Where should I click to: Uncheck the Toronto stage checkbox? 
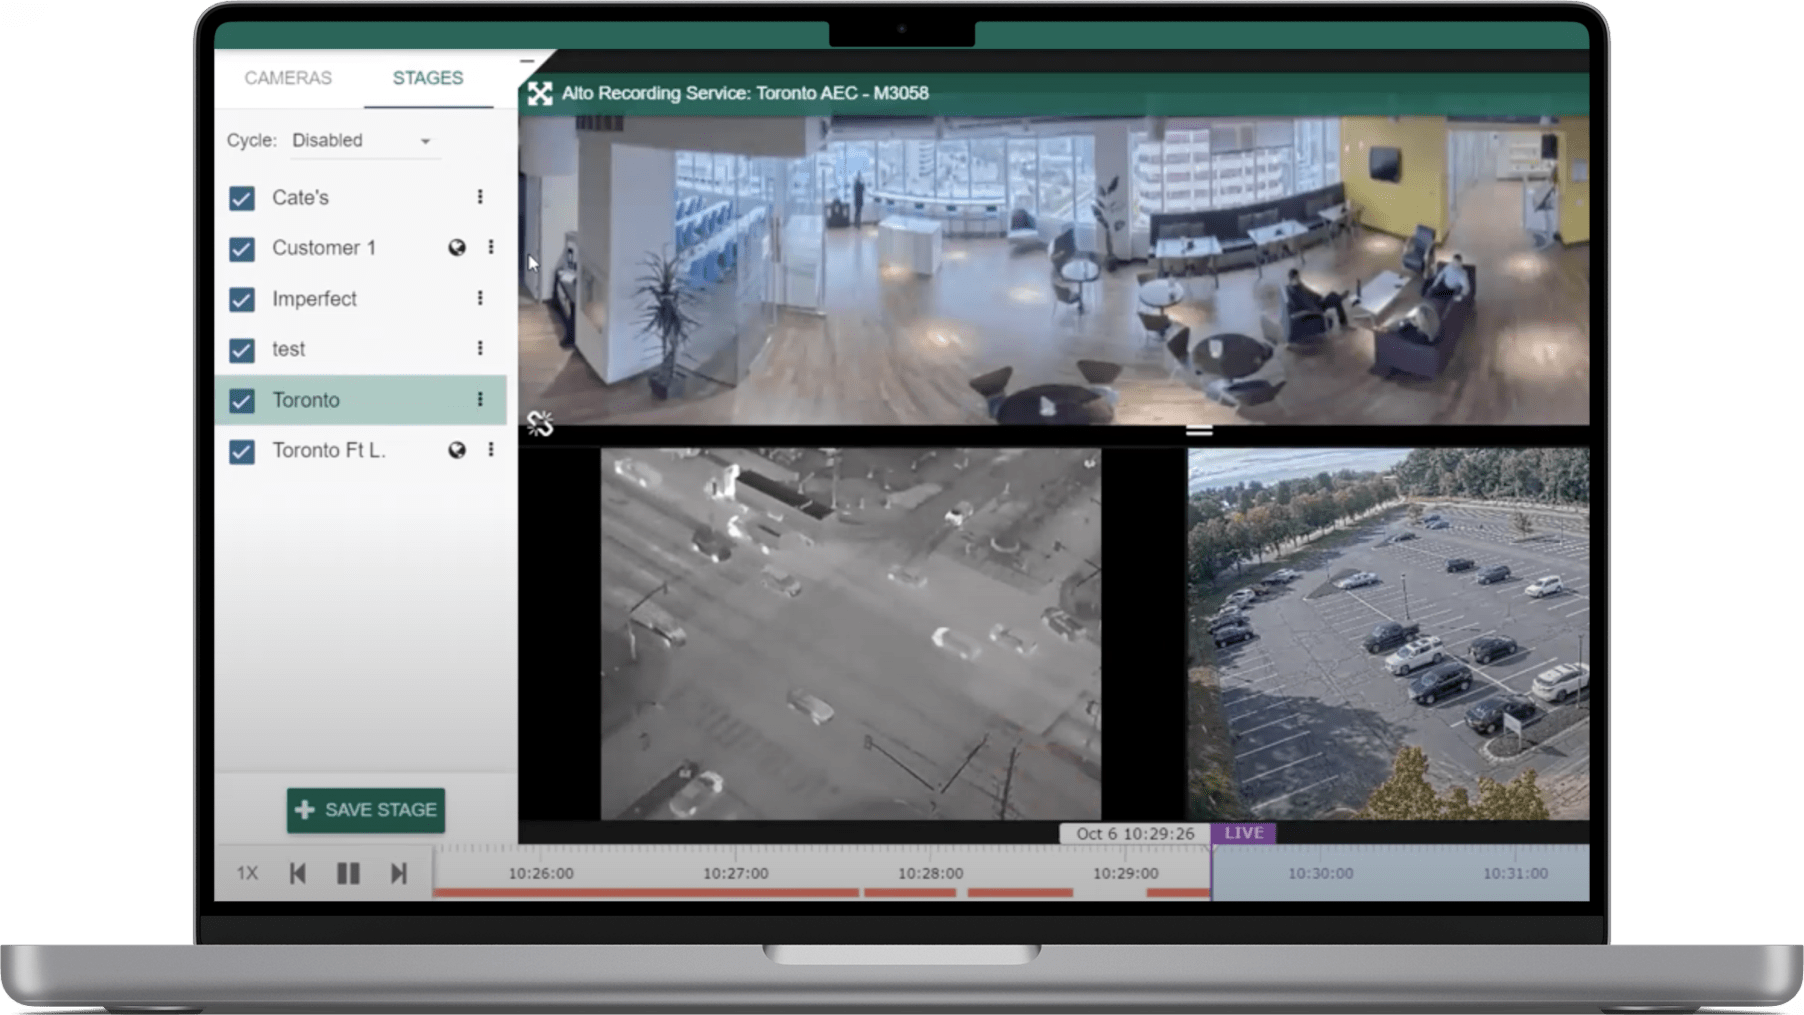point(242,401)
